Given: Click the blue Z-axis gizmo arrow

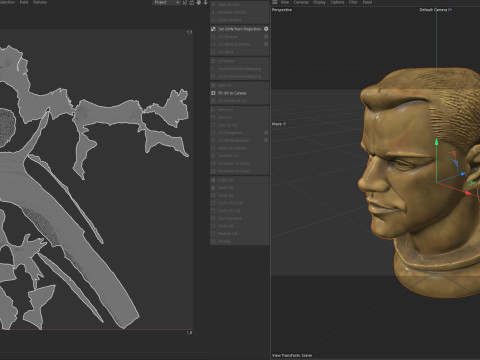Looking at the screenshot, I should pyautogui.click(x=462, y=174).
